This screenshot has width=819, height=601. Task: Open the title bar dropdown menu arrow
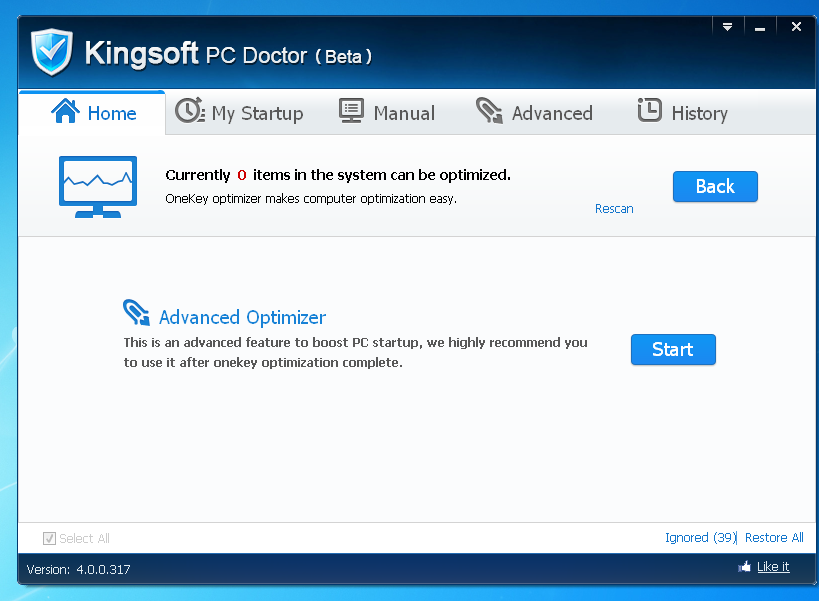pos(728,27)
